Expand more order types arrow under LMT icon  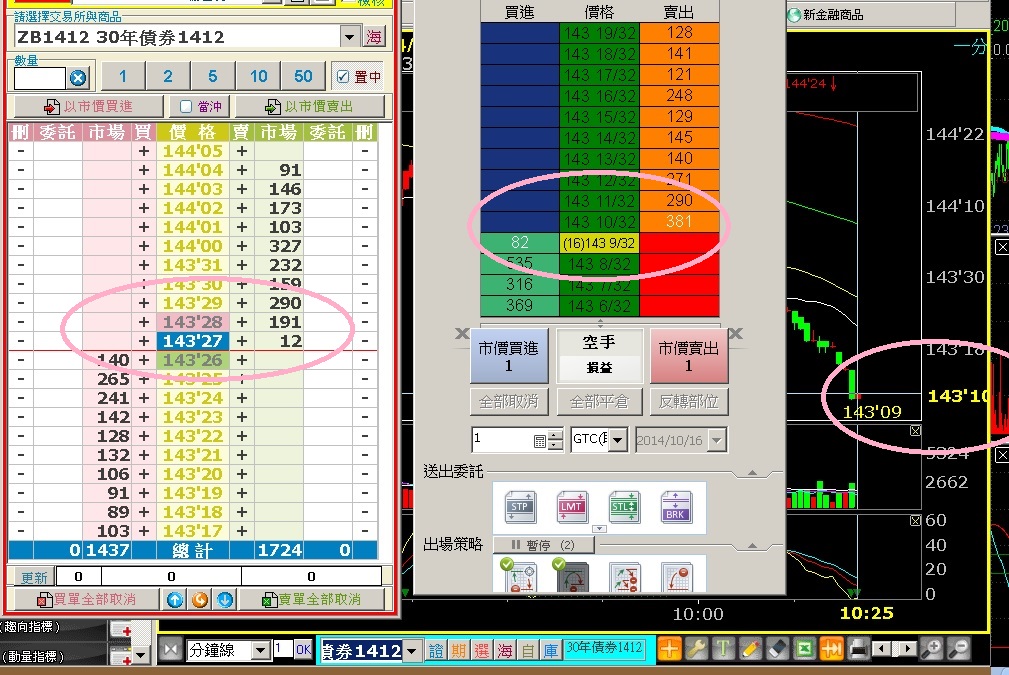coord(599,529)
